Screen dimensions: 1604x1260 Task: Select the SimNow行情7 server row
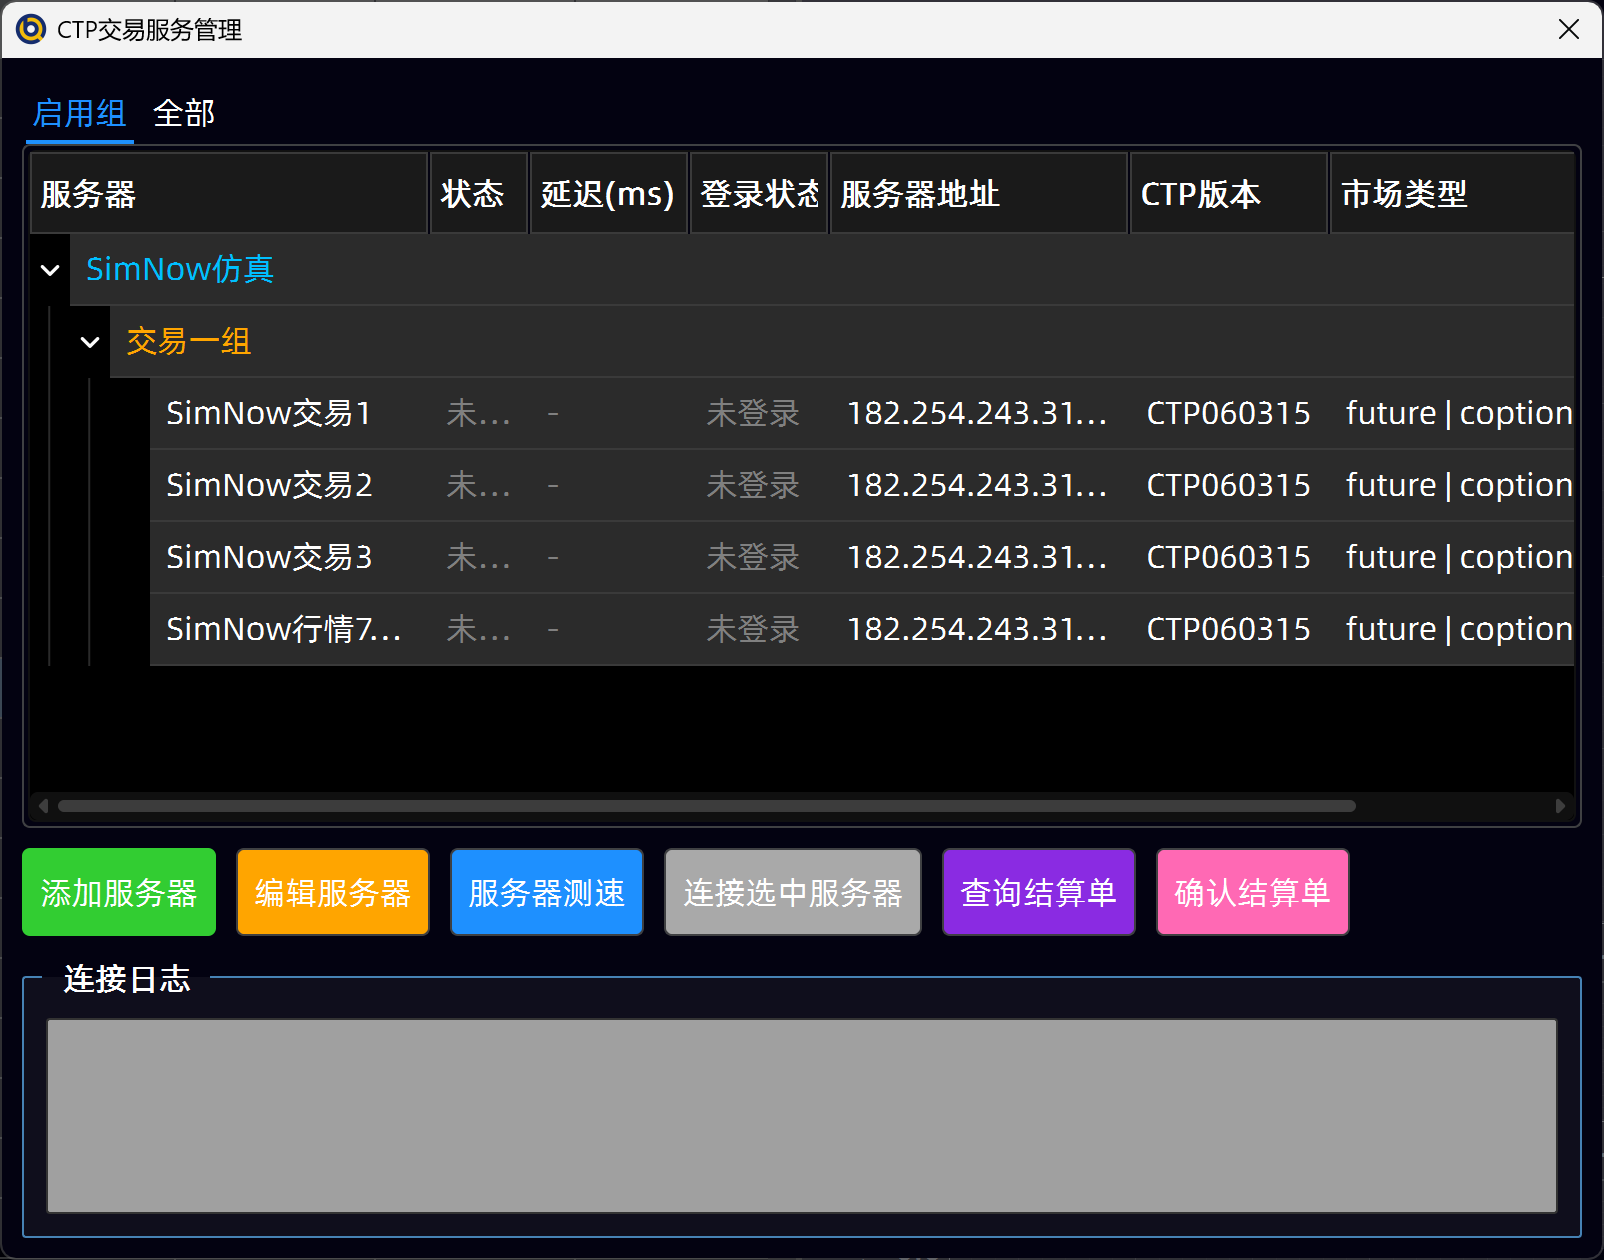pyautogui.click(x=283, y=629)
